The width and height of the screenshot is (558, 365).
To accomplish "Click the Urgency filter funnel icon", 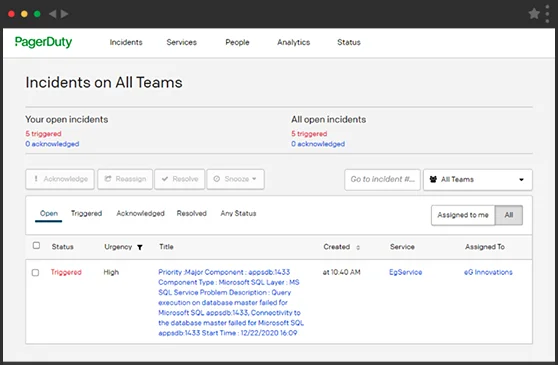I will 140,247.
